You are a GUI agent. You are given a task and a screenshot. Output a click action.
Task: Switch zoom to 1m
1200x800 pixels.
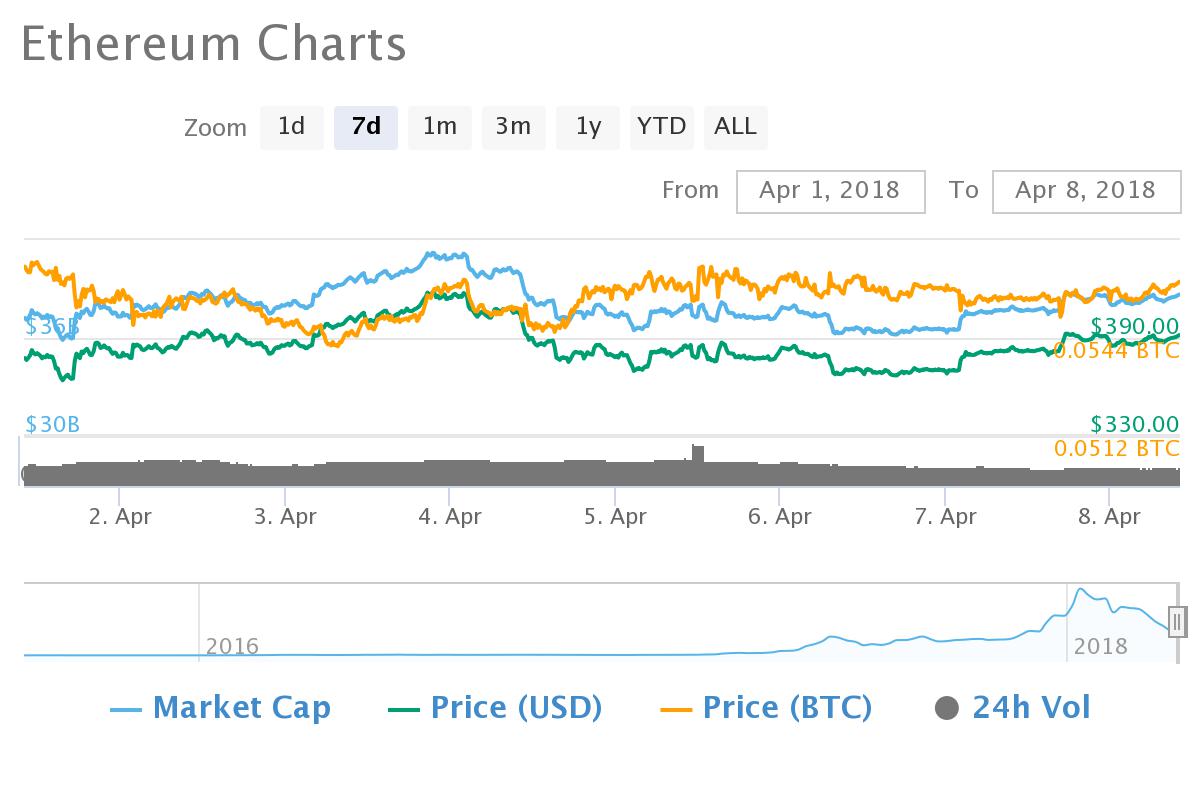click(439, 127)
